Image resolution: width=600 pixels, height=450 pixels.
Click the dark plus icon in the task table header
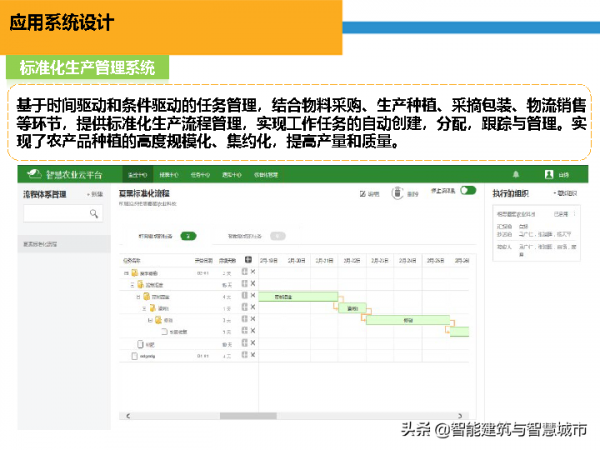click(248, 259)
